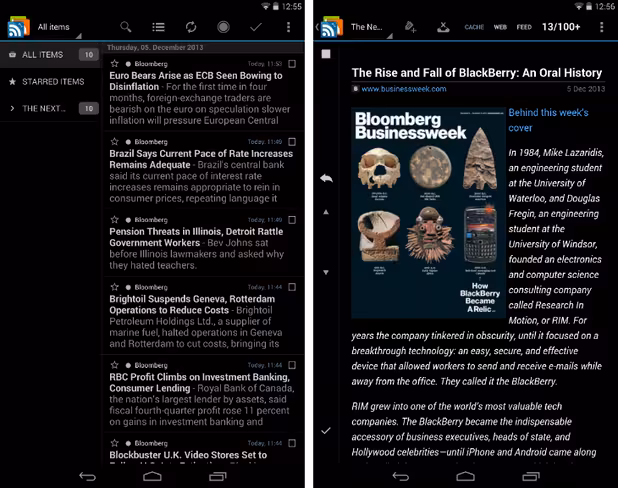
Task: Star the Pension Threats in Illinois article
Action: pos(114,220)
